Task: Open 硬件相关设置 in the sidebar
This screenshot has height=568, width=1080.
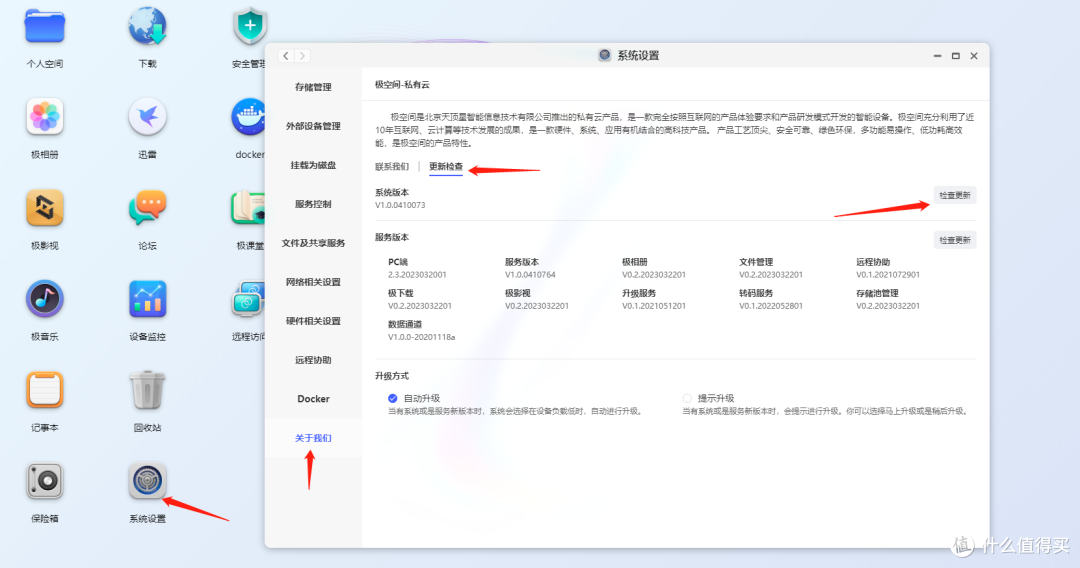Action: click(313, 321)
